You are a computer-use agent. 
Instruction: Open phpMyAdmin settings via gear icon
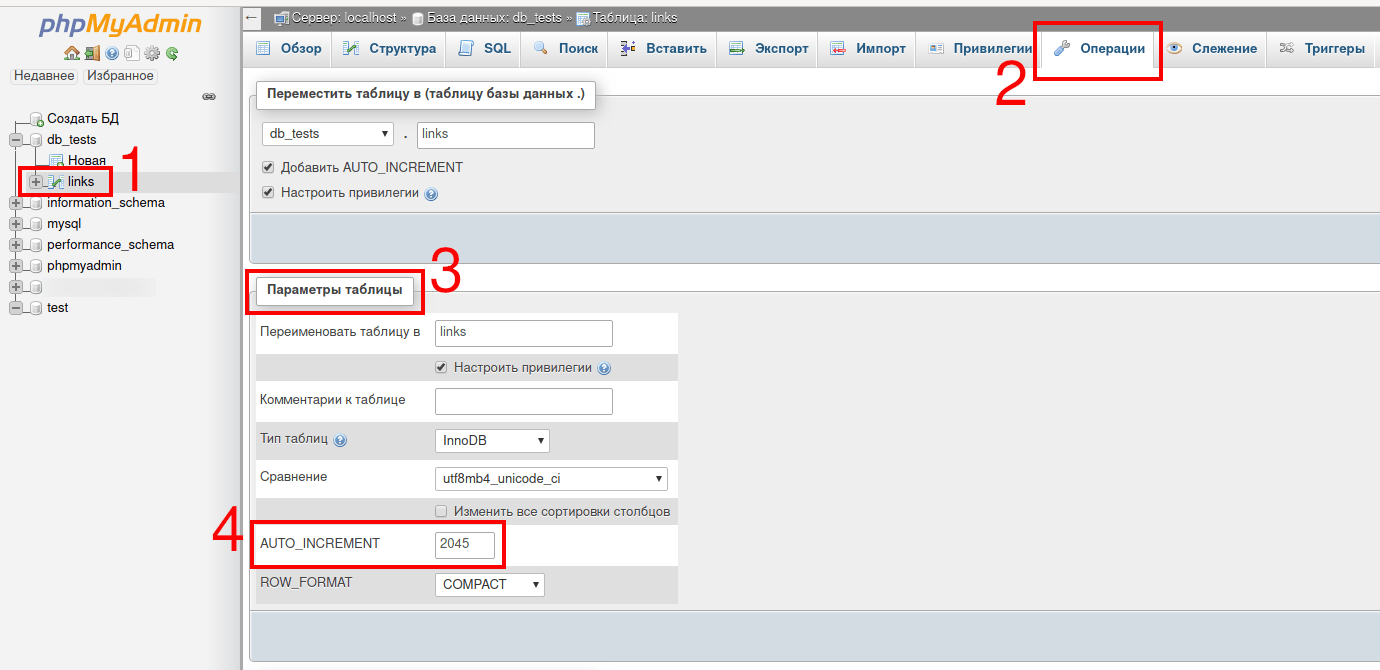[x=151, y=53]
